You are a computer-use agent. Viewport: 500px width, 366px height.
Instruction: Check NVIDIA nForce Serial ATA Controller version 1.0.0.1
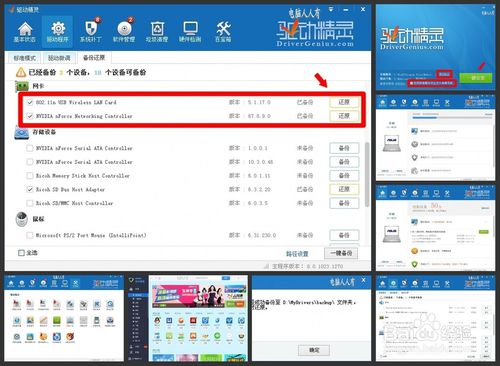30,148
